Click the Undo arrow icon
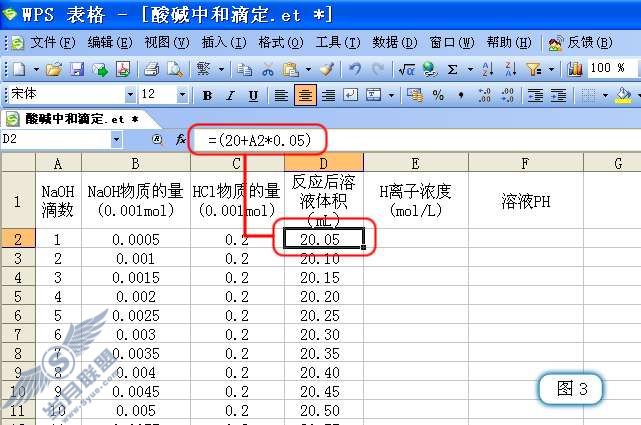The image size is (641, 425). click(355, 69)
